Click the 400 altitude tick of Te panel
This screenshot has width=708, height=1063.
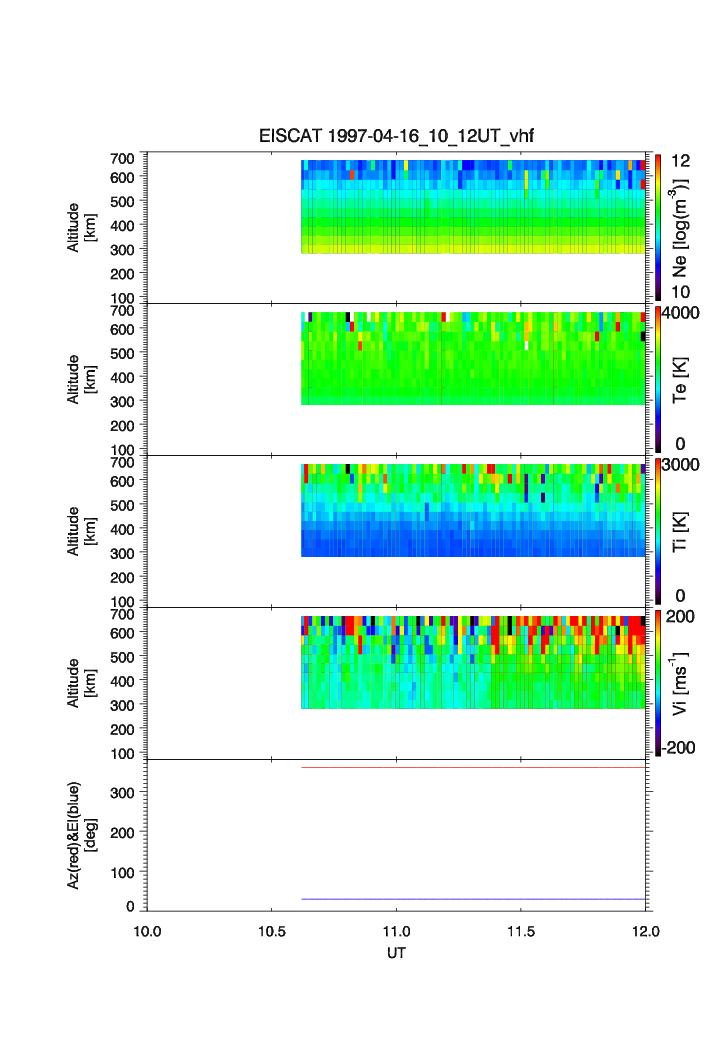point(122,378)
